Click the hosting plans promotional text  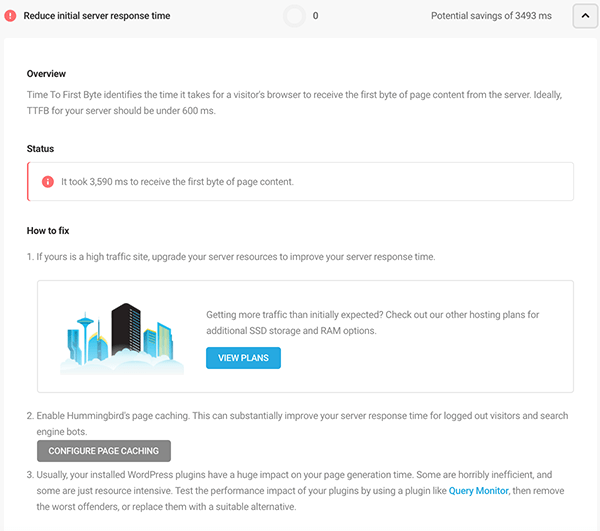tap(372, 321)
